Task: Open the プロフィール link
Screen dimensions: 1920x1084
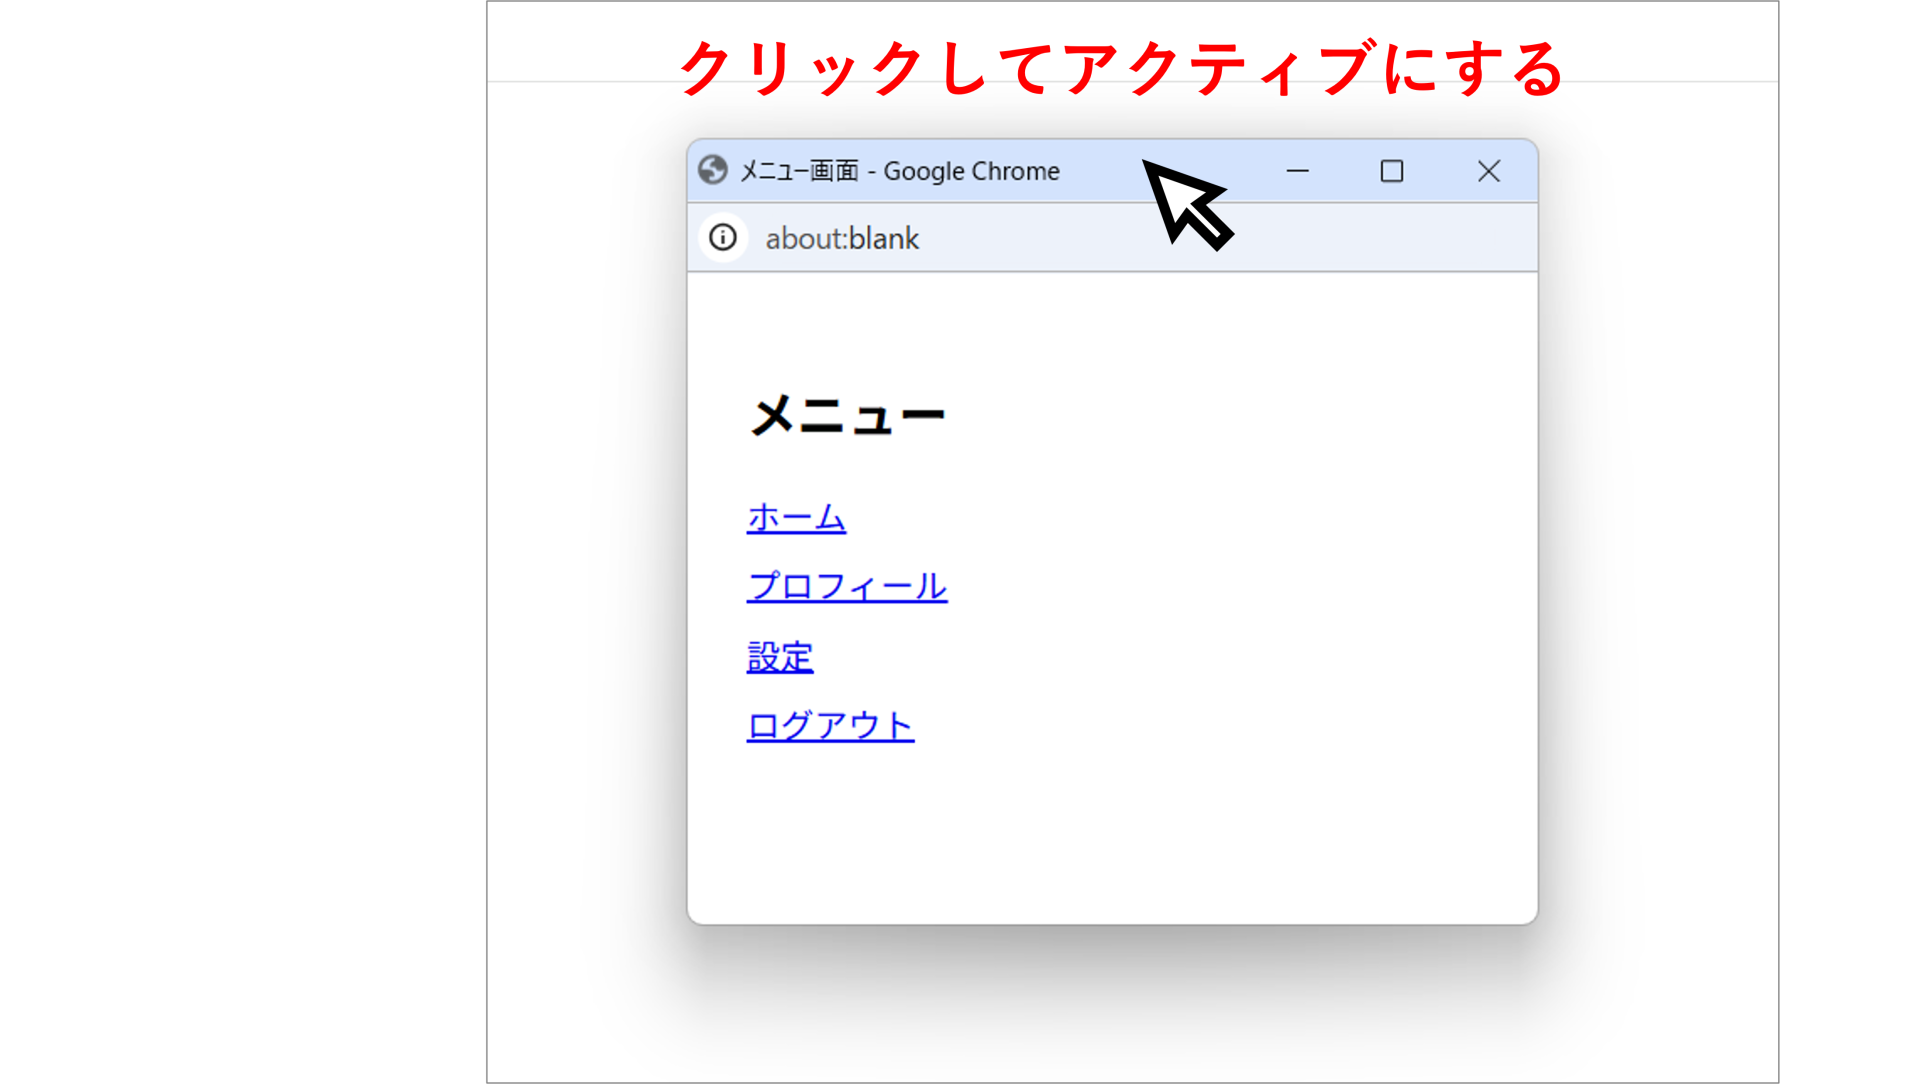Action: click(846, 587)
